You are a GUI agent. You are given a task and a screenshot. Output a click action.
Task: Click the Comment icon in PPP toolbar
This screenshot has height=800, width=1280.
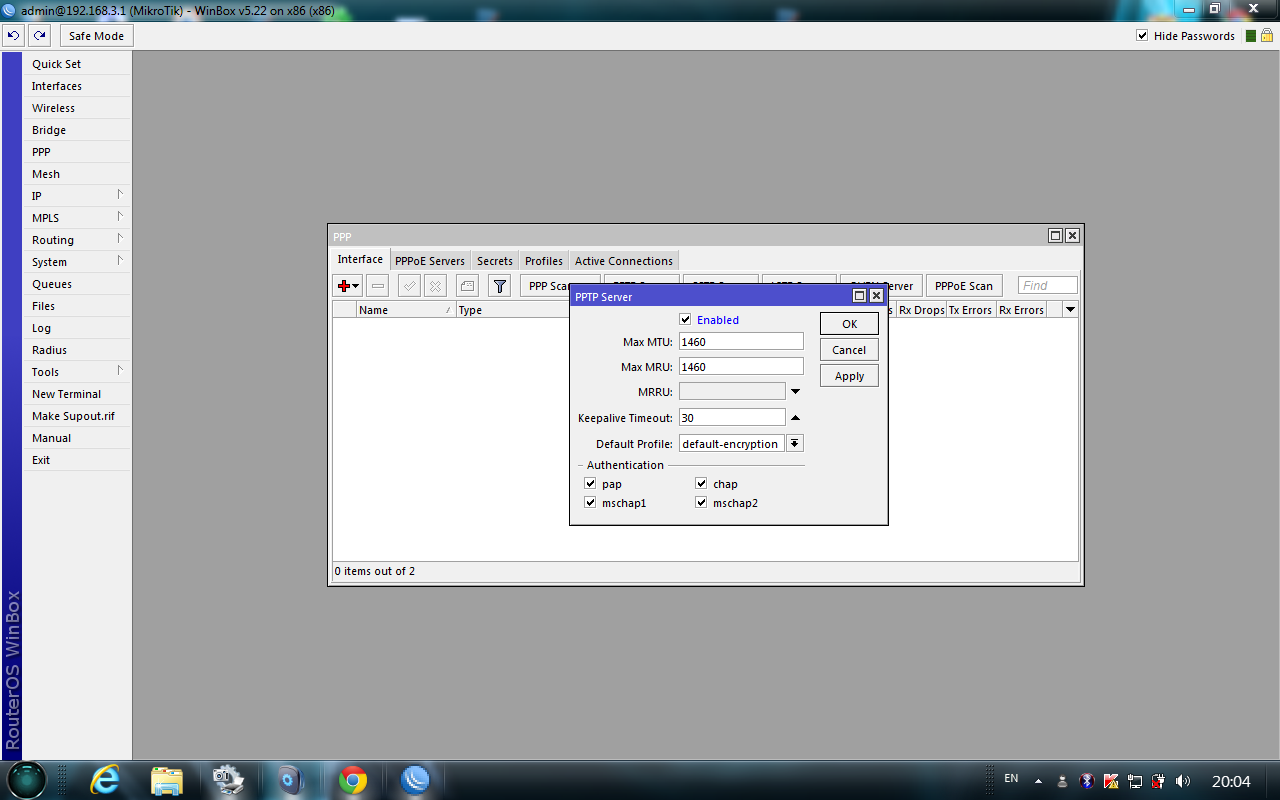467,286
